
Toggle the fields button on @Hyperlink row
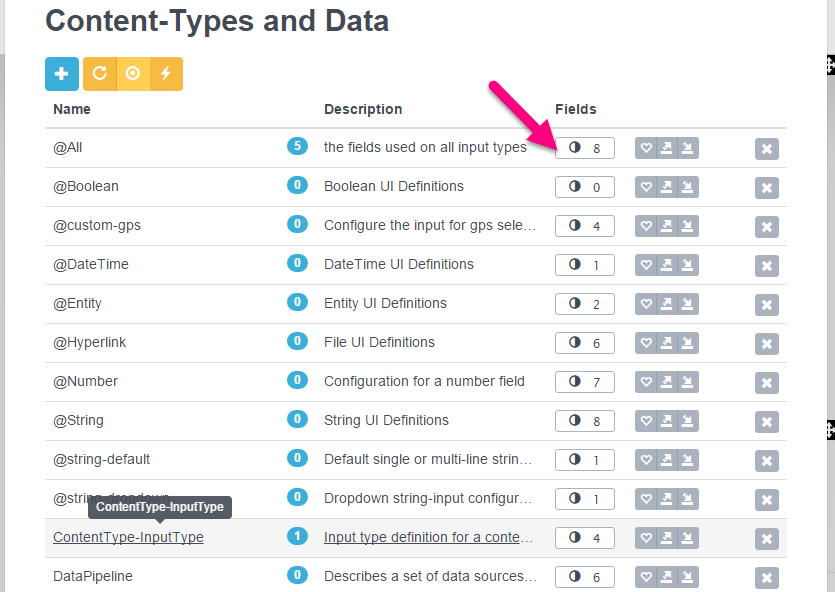pyautogui.click(x=584, y=342)
